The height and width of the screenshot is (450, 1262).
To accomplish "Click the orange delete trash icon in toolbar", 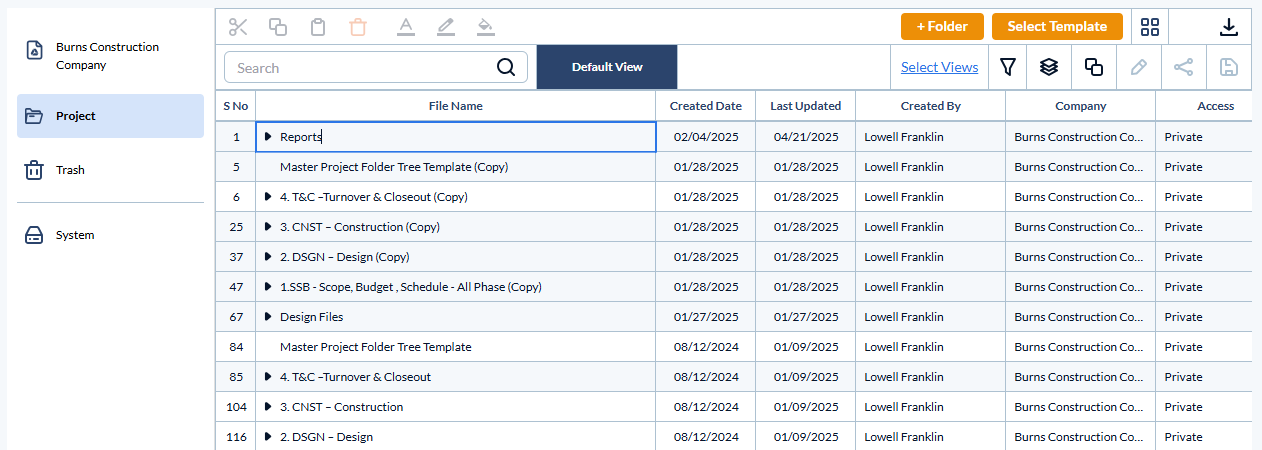I will [358, 27].
